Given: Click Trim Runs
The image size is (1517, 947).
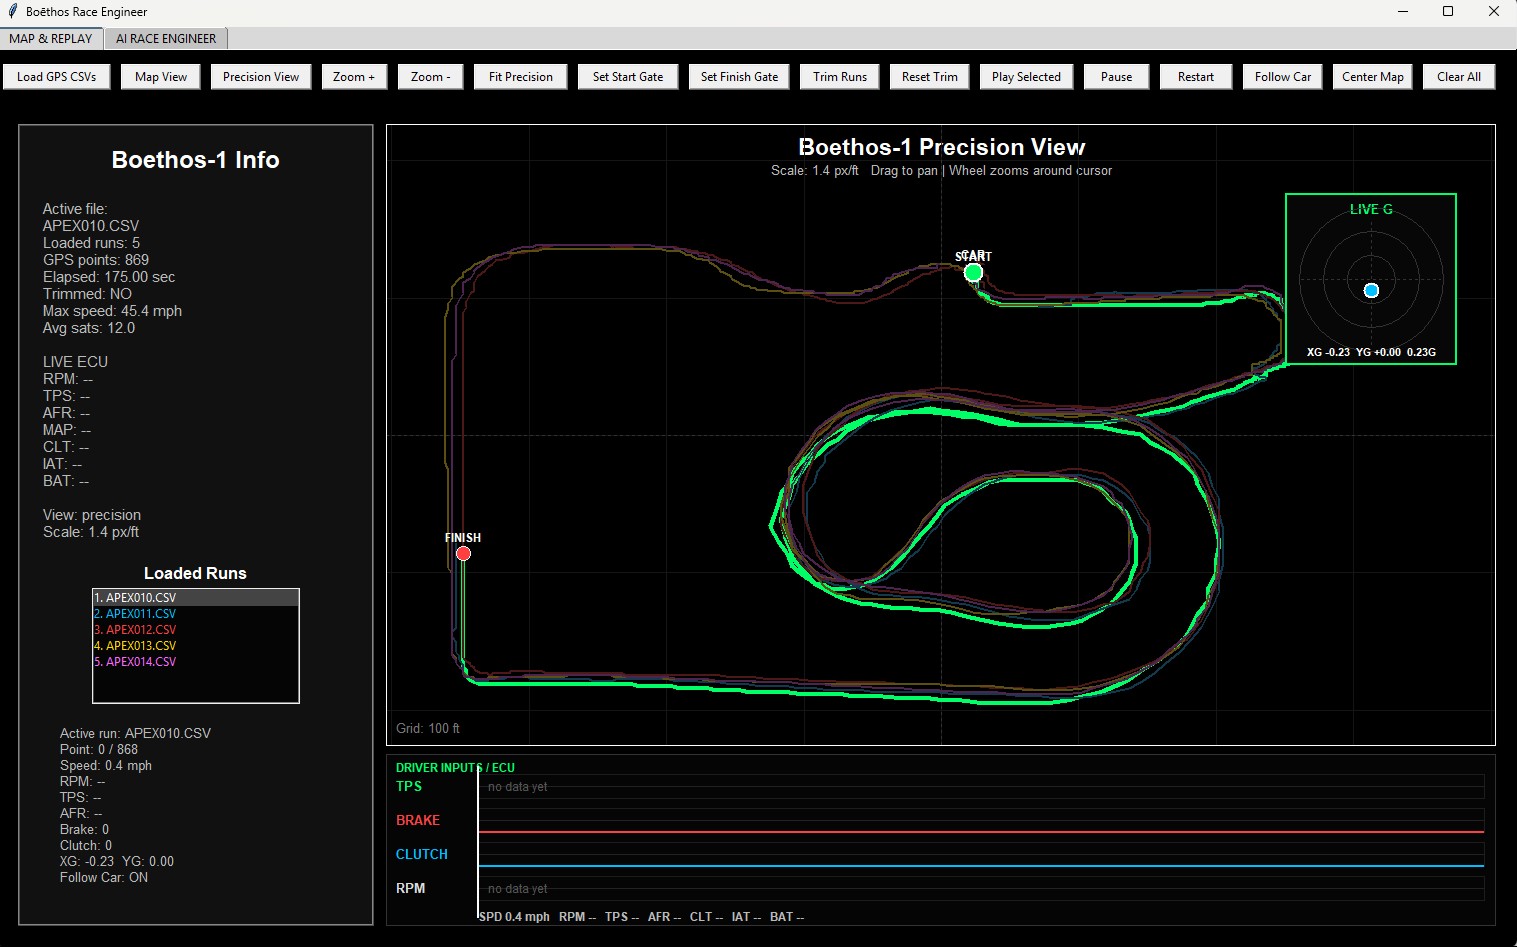Looking at the screenshot, I should pyautogui.click(x=840, y=77).
